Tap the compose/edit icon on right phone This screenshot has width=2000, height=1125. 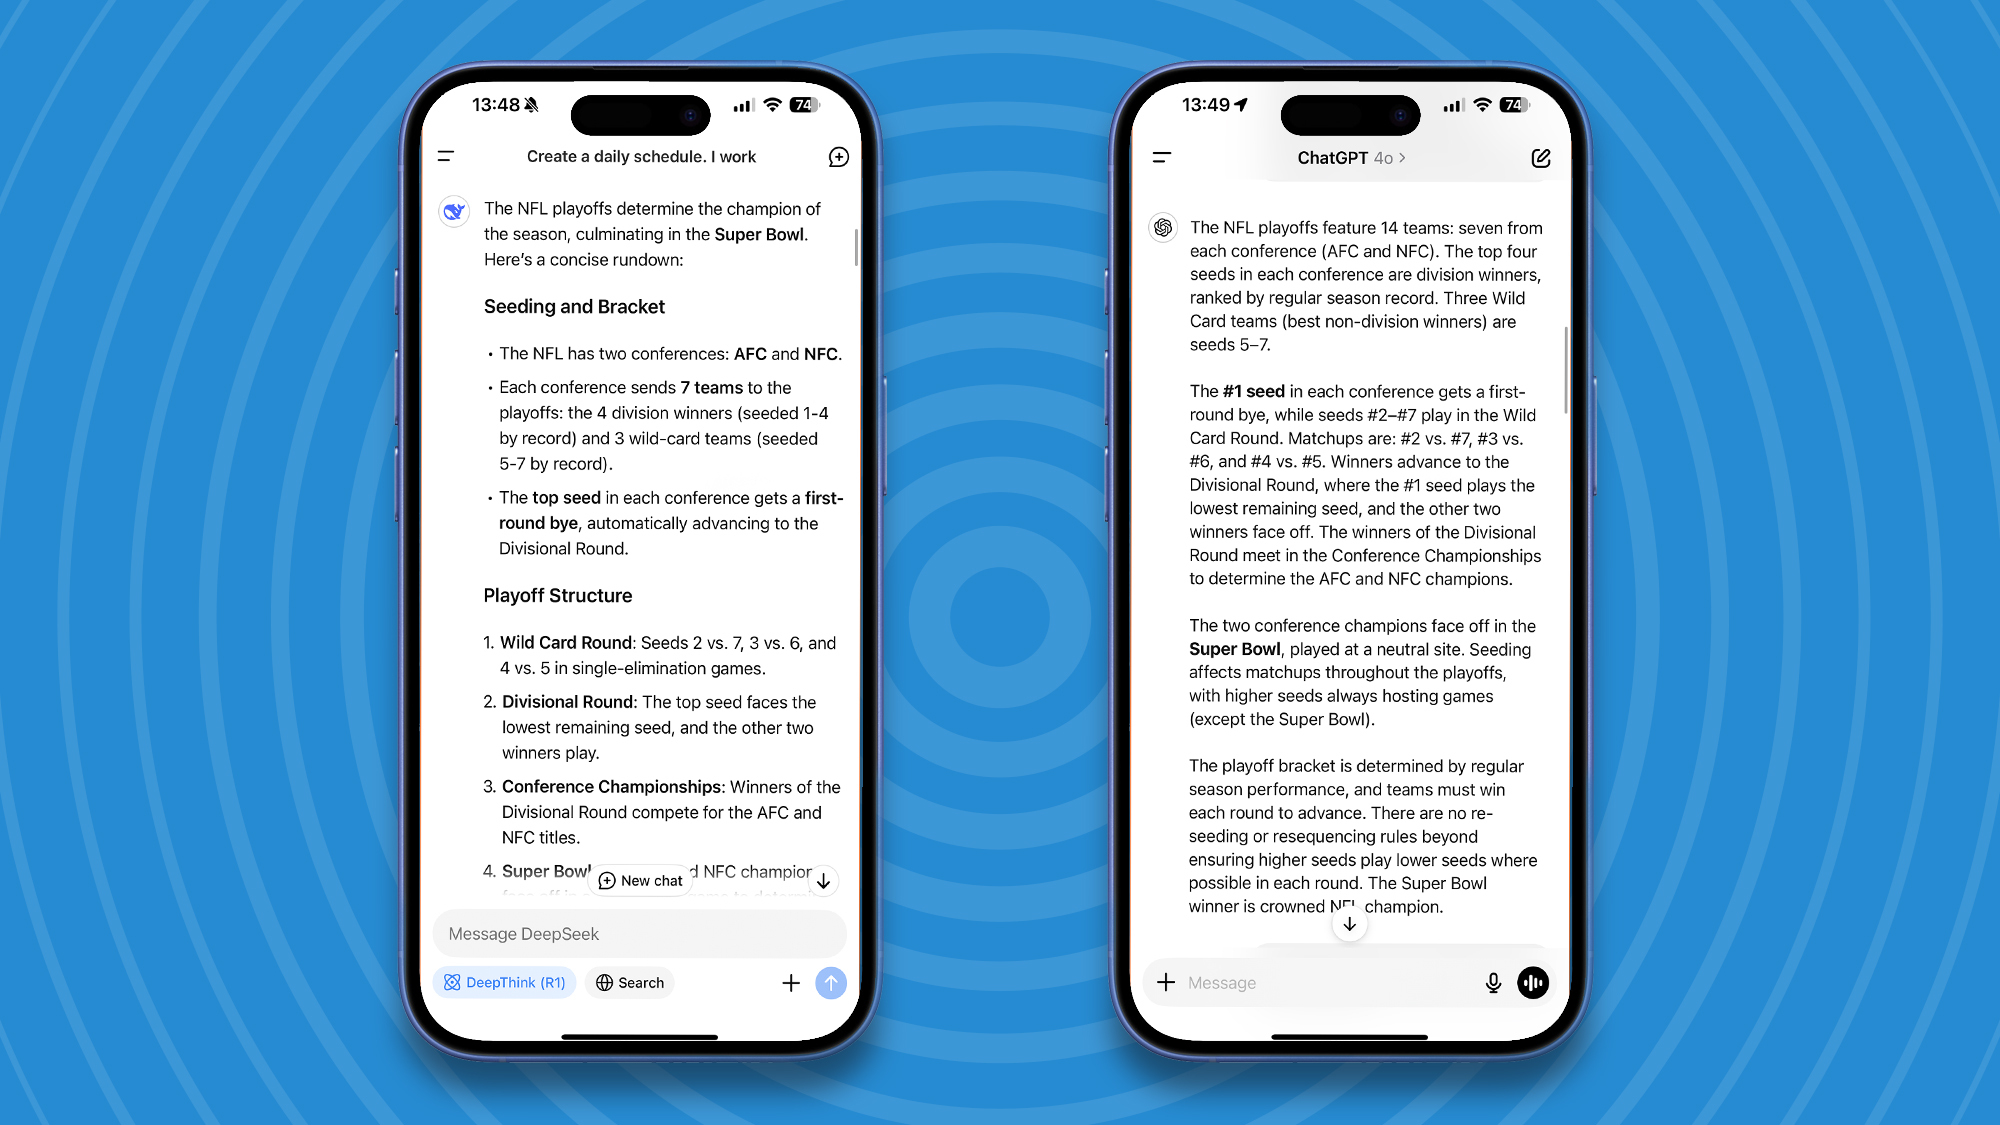[1541, 155]
